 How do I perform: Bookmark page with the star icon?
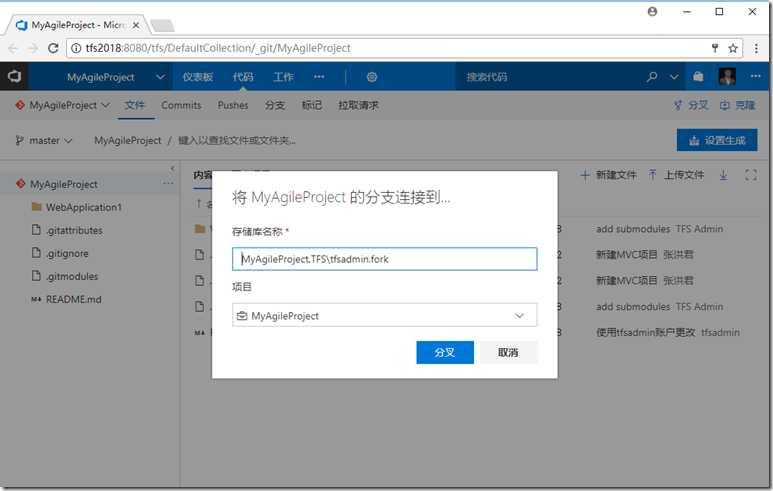pos(733,48)
